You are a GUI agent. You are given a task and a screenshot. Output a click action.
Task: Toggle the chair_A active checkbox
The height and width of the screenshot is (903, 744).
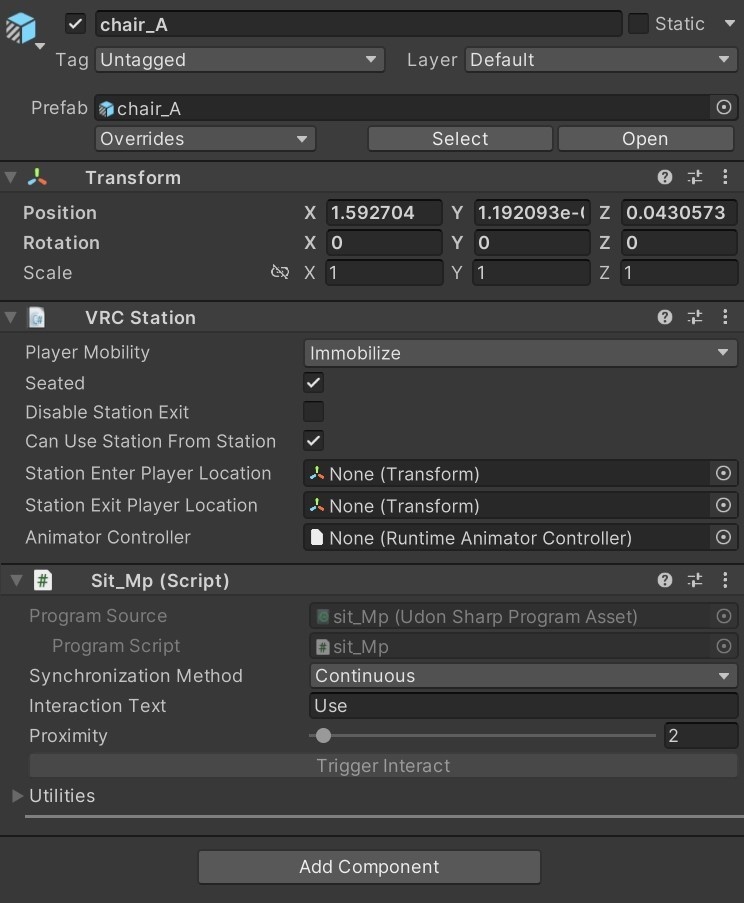(x=76, y=24)
